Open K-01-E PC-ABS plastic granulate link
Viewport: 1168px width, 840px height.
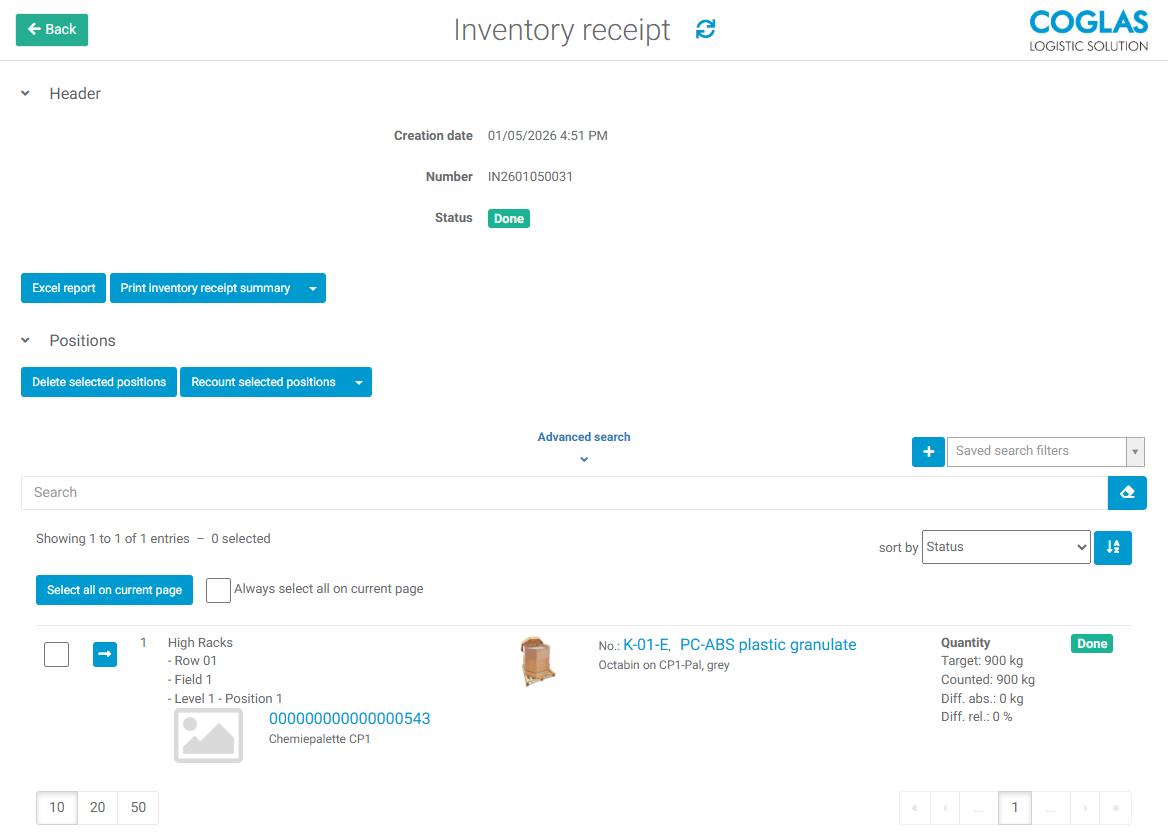(739, 645)
